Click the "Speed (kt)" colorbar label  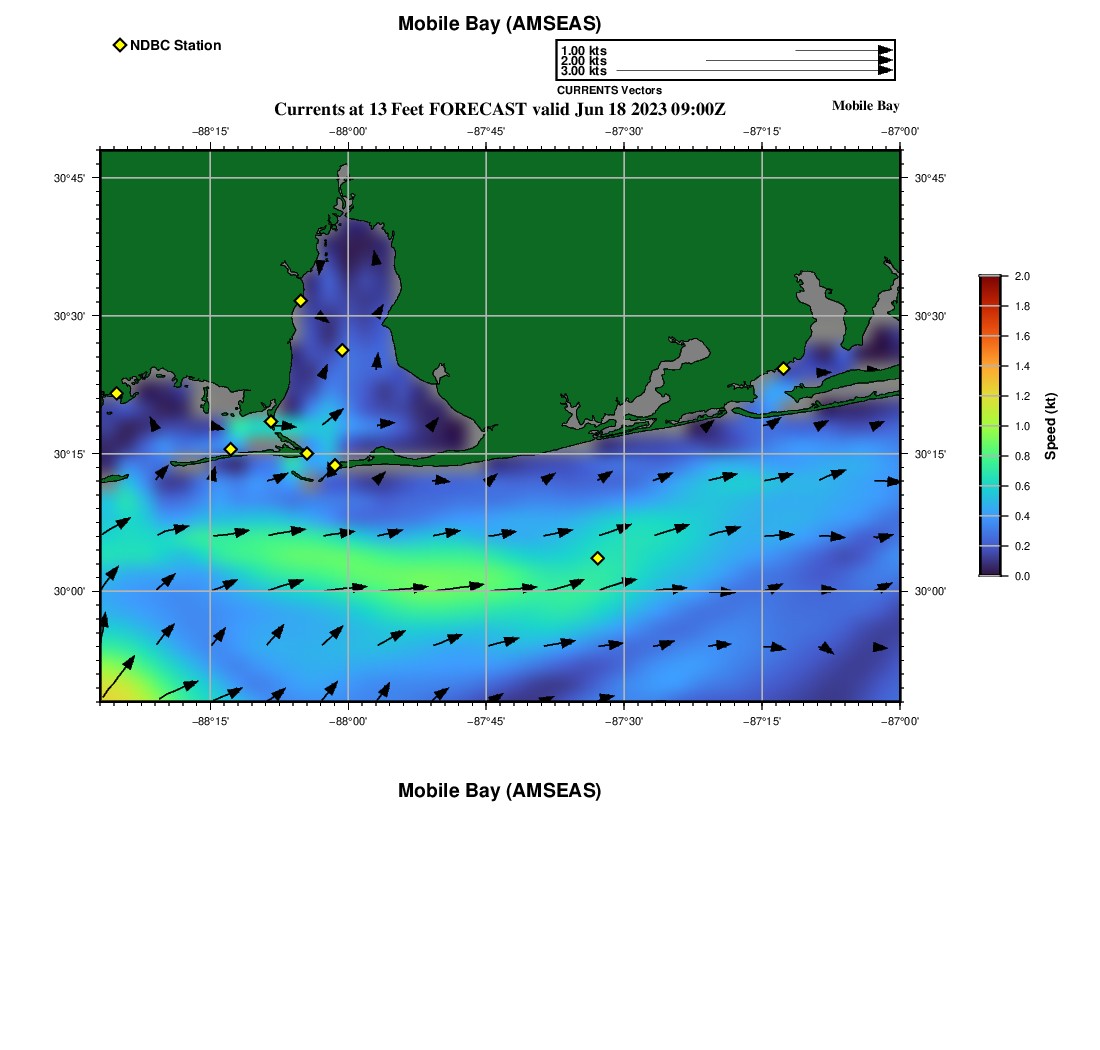[1050, 426]
